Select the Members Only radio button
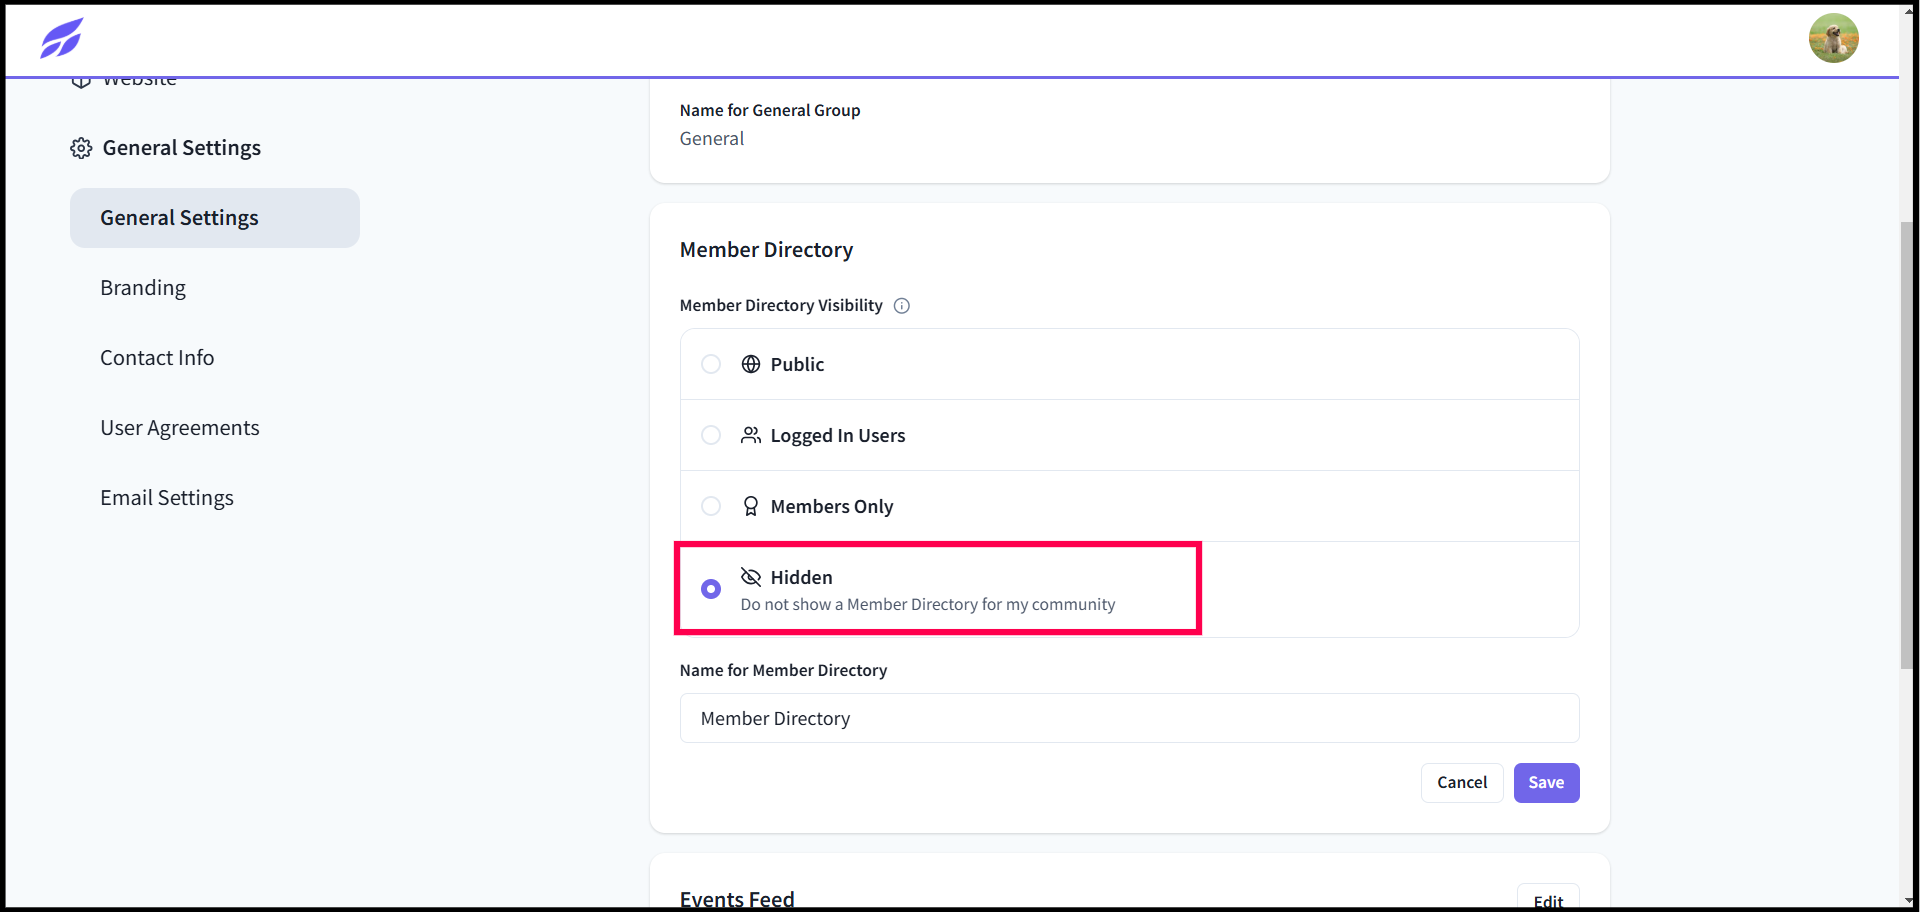Screen dimensions: 1920x912 (x=711, y=506)
